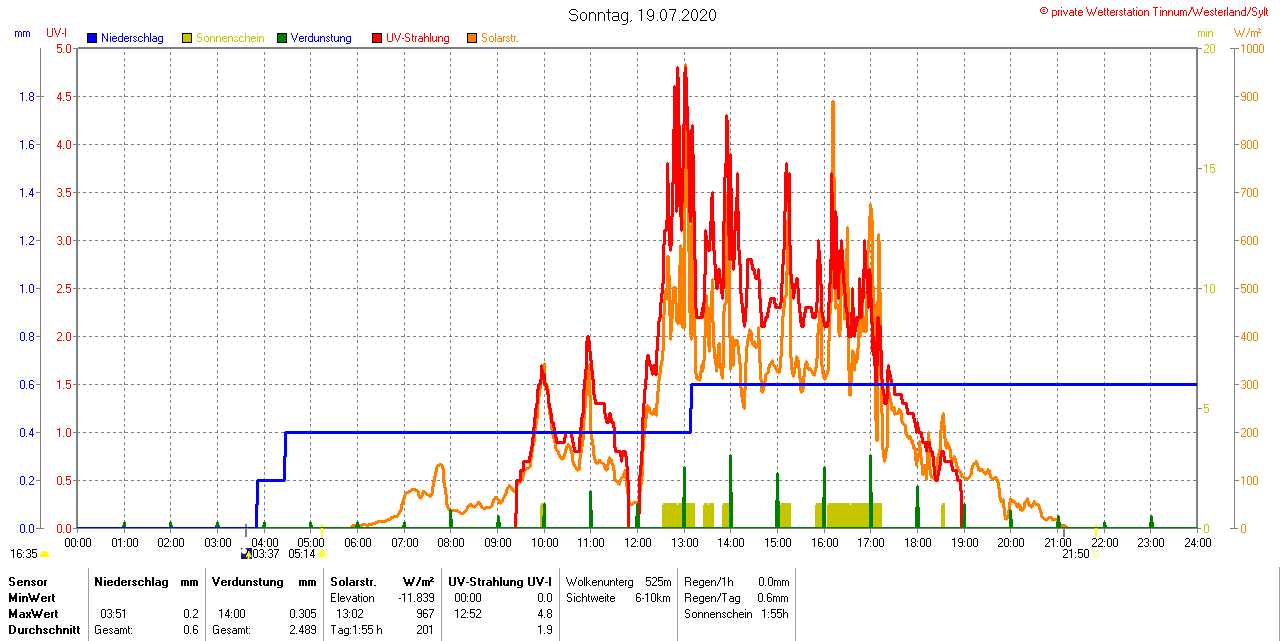This screenshot has width=1280, height=641.
Task: Click the 2.489 Verdunstung total value
Action: tap(303, 630)
